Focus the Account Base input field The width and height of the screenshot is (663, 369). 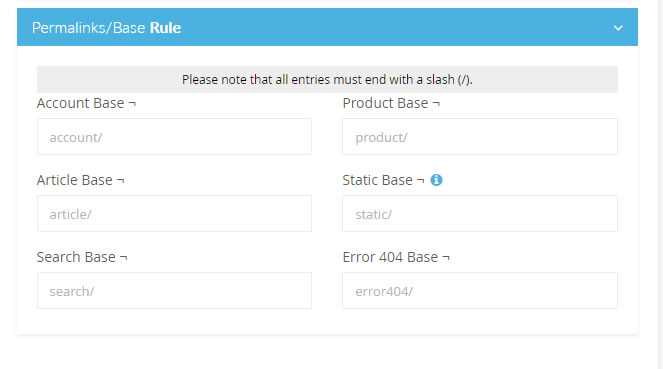point(174,137)
